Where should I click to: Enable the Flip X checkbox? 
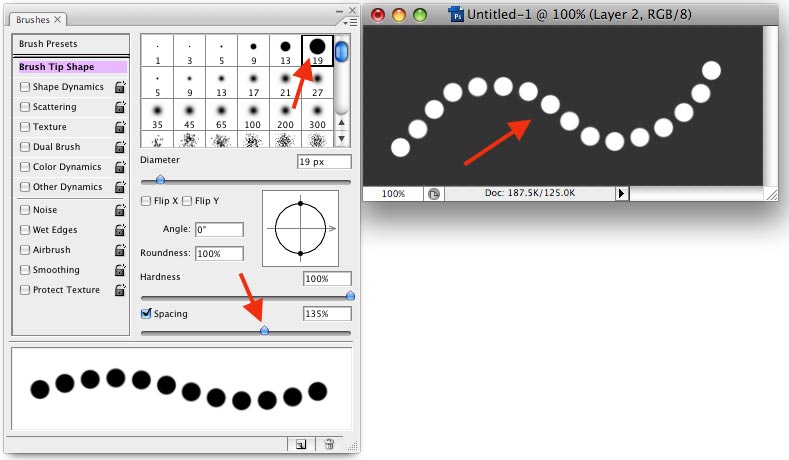point(146,201)
